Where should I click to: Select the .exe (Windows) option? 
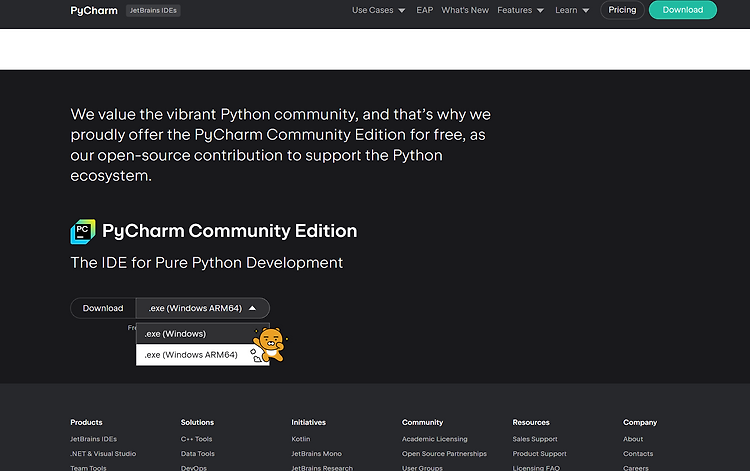[203, 334]
